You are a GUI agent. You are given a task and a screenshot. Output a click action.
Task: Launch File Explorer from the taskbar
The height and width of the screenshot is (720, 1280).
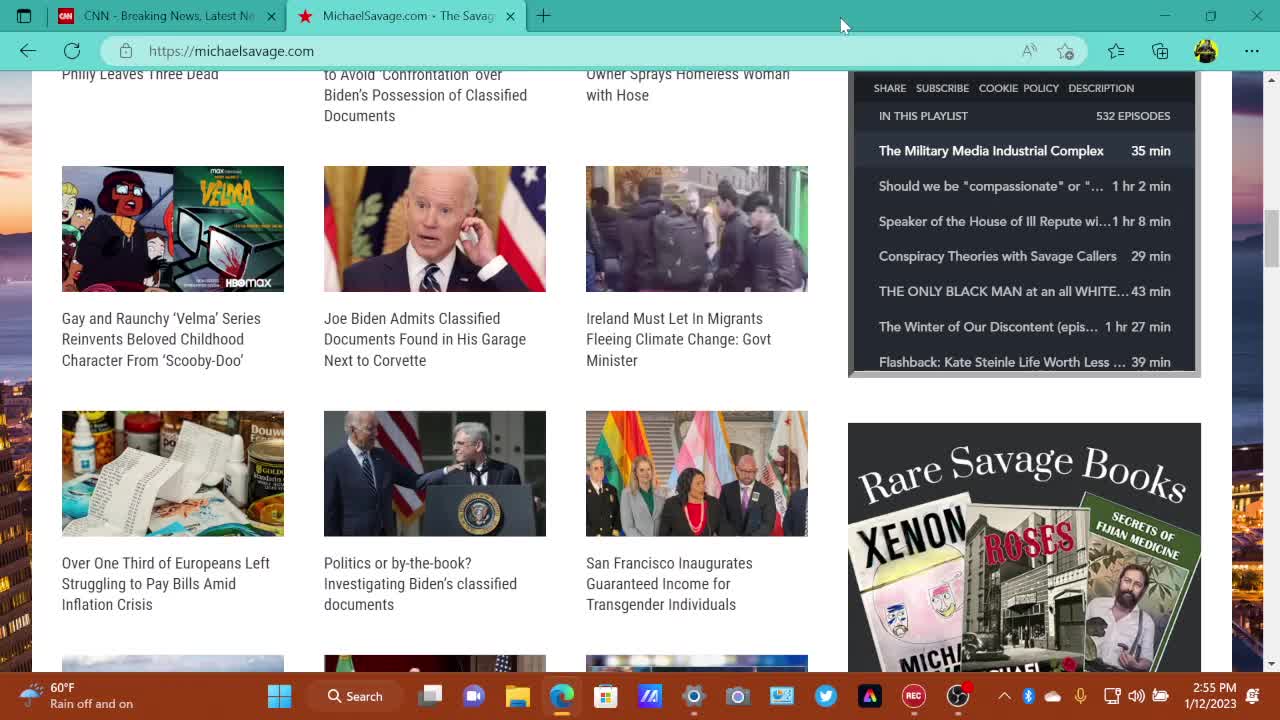pyautogui.click(x=518, y=696)
